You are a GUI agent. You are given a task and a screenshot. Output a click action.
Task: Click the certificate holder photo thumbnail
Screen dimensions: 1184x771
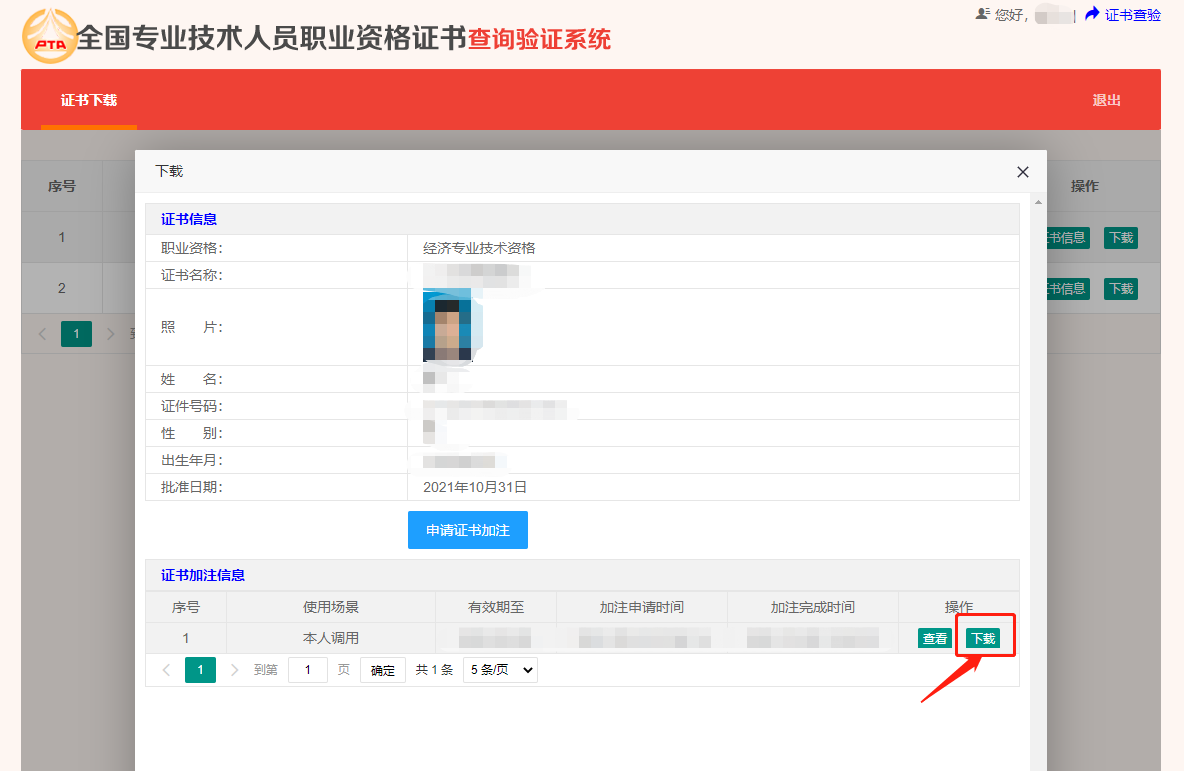click(447, 327)
